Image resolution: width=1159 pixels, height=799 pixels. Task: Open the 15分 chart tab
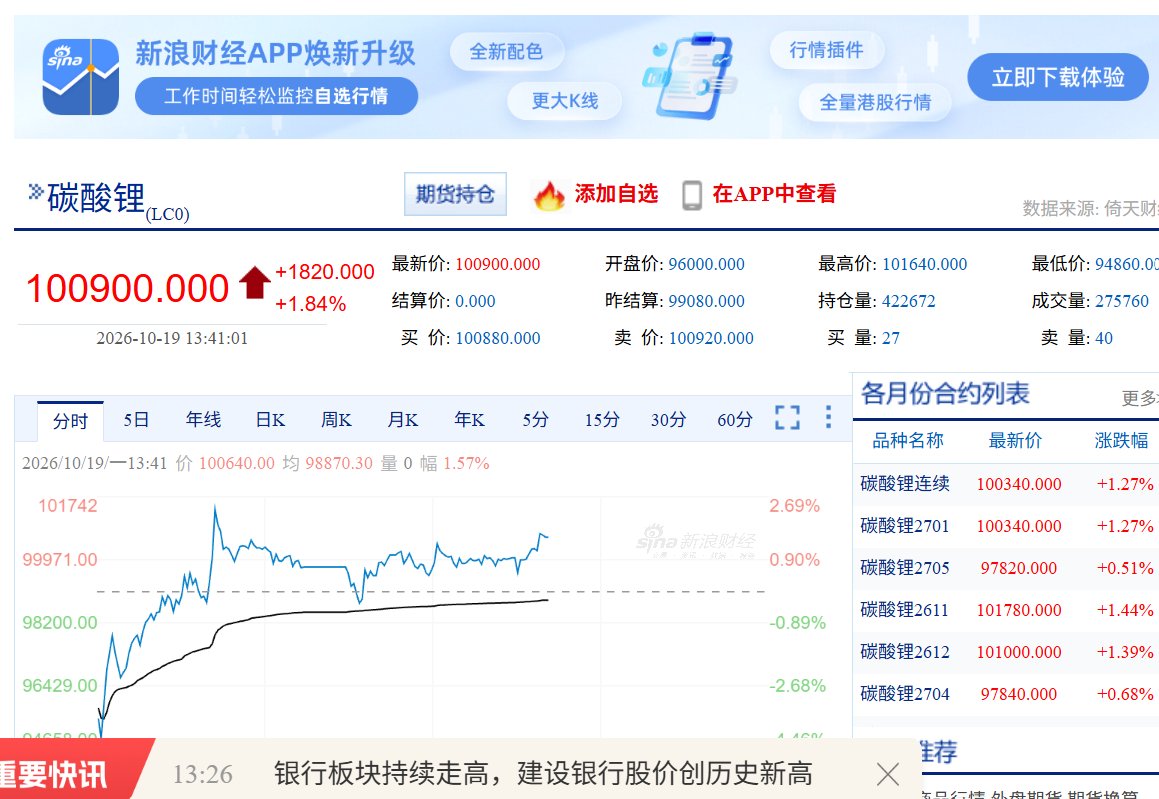pos(602,420)
